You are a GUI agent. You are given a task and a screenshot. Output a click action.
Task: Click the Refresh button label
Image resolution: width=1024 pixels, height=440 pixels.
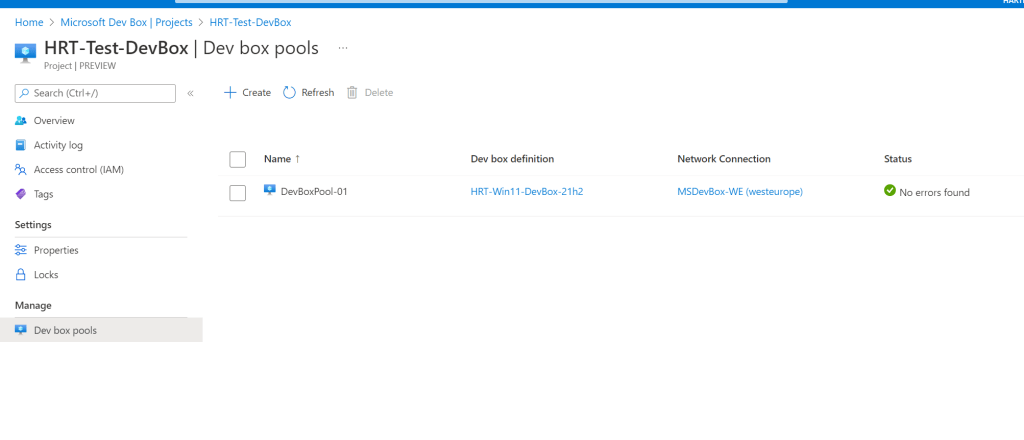coord(317,93)
